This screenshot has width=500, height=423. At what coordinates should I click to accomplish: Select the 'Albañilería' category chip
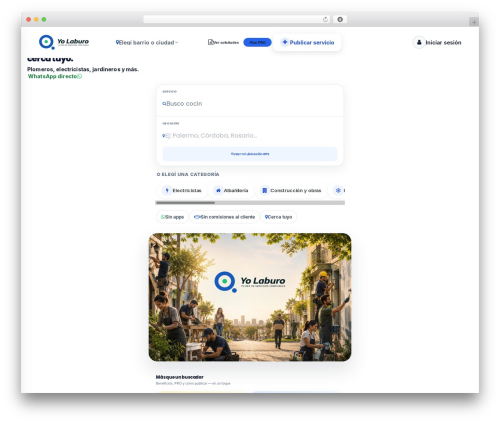click(x=231, y=190)
